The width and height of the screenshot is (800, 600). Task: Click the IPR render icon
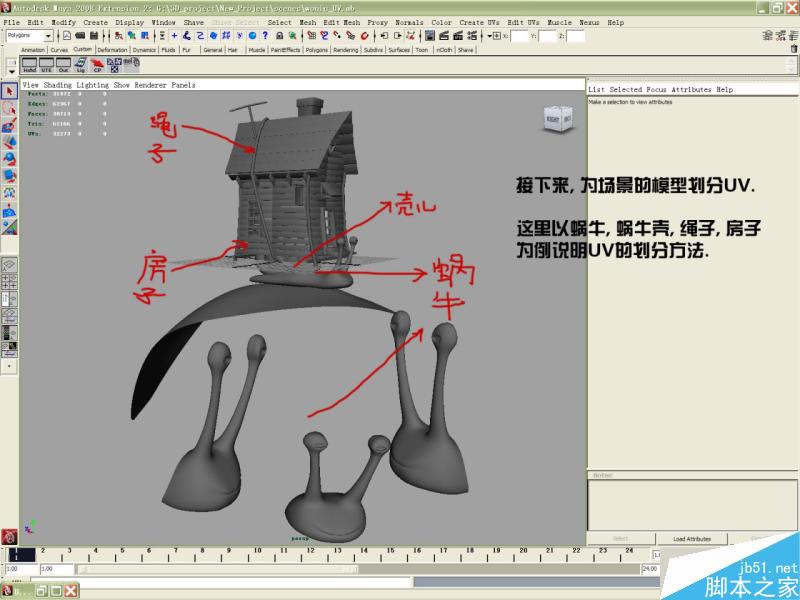458,36
